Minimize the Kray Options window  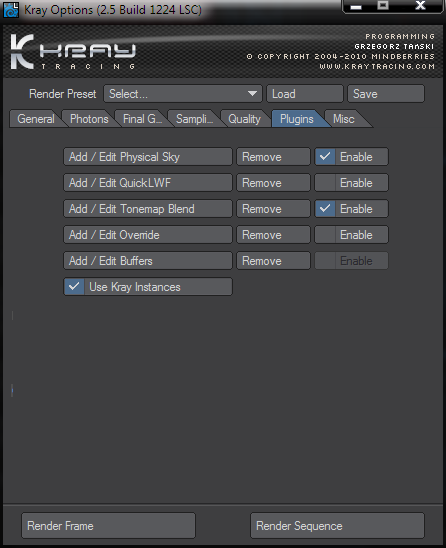[x=356, y=6]
